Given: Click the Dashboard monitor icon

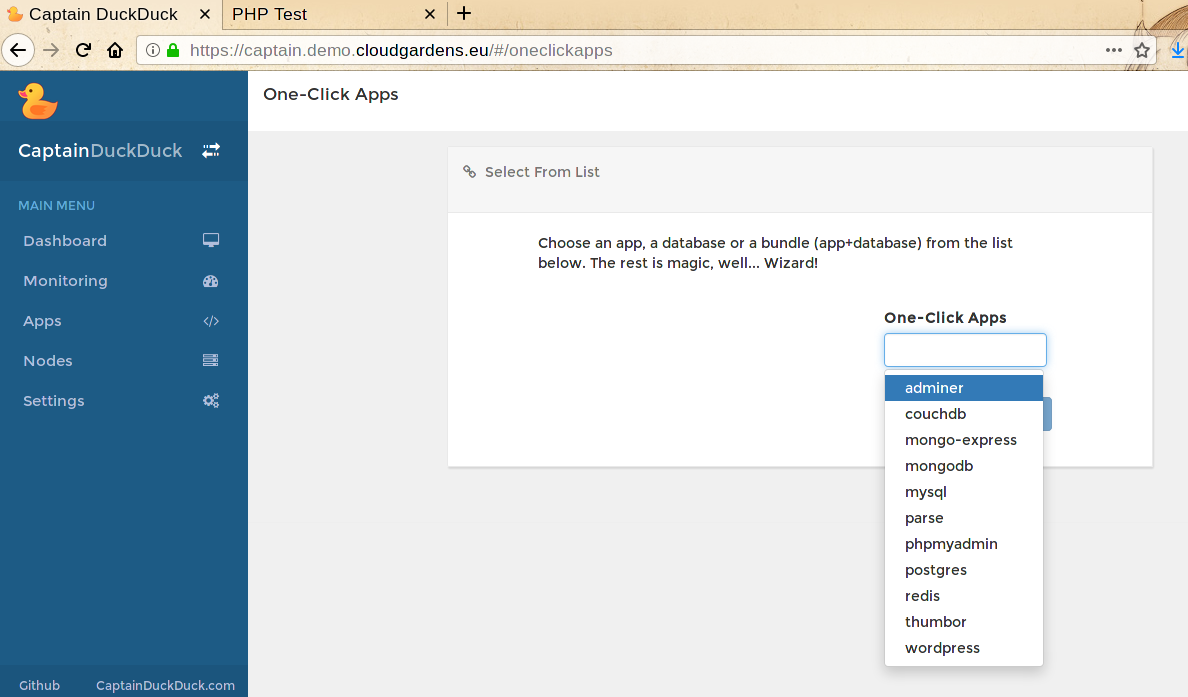Looking at the screenshot, I should (211, 240).
